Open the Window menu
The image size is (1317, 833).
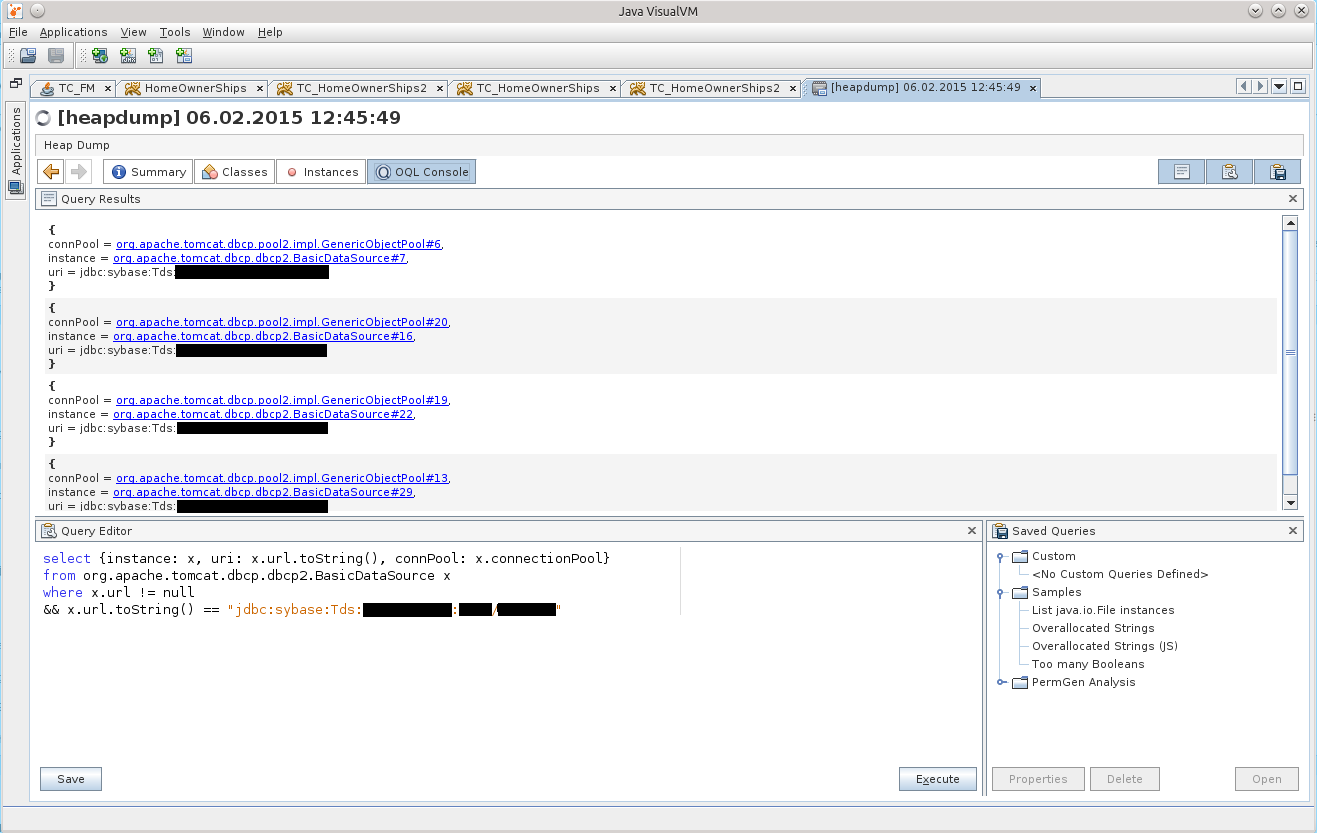(x=223, y=32)
